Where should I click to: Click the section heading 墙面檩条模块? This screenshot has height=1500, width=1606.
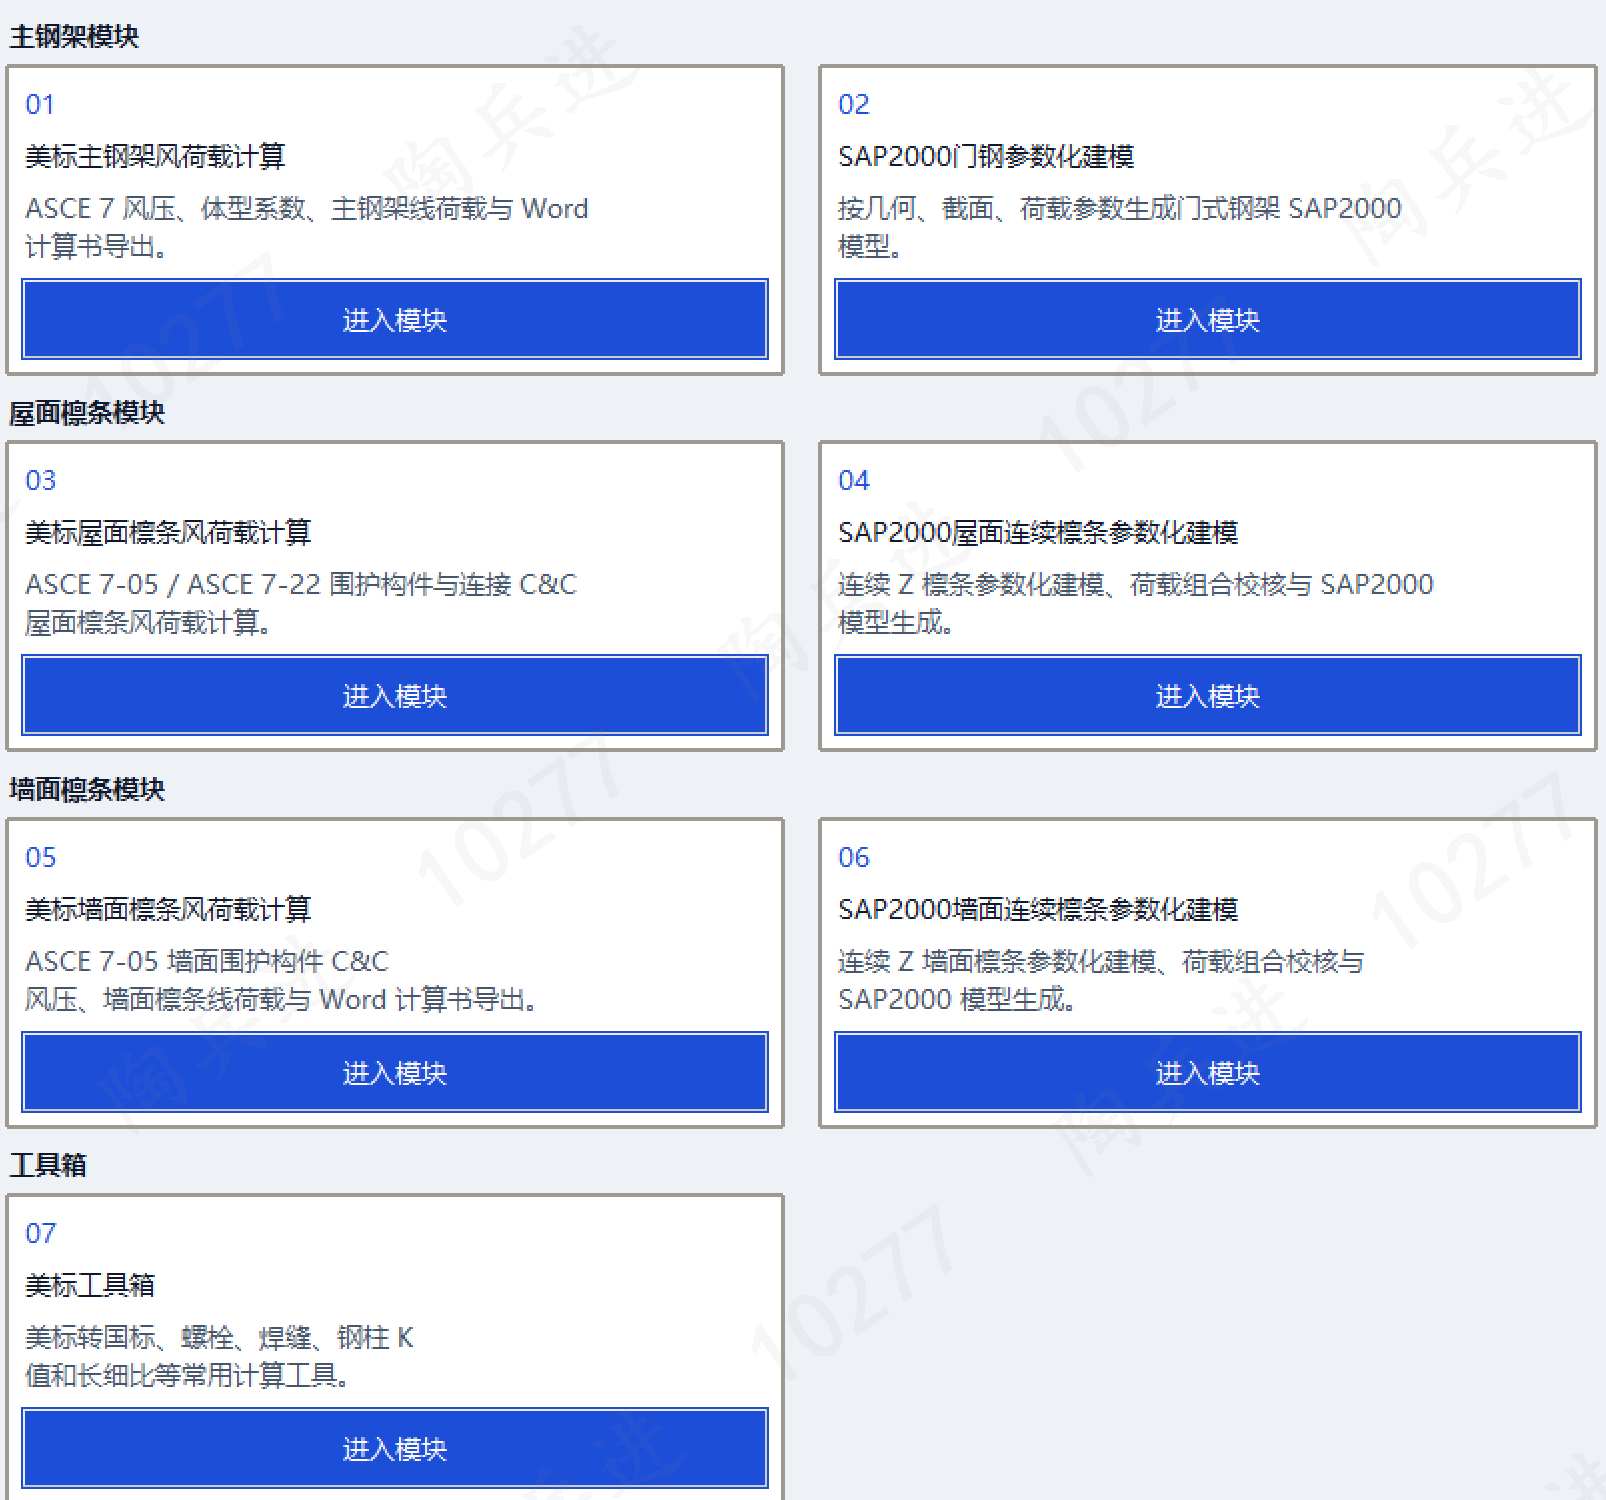coord(87,790)
